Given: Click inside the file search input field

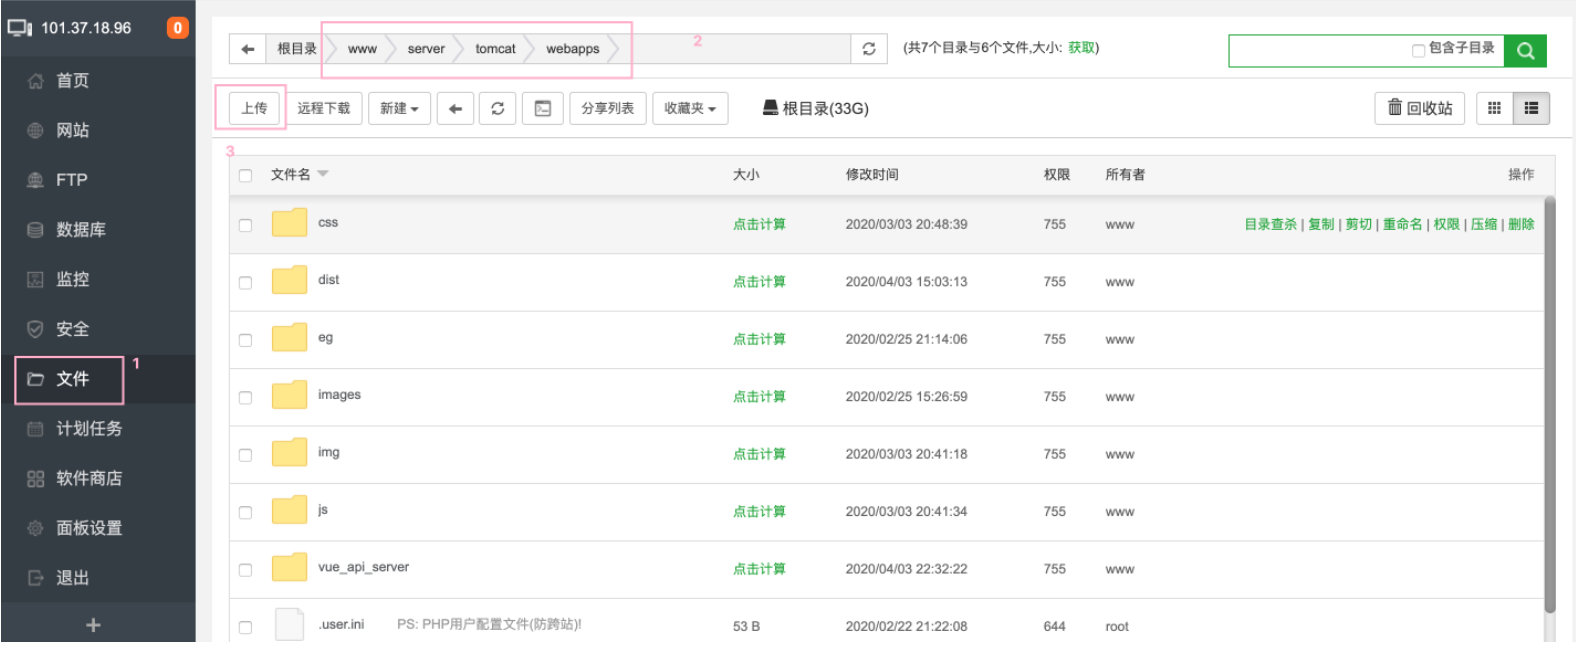Looking at the screenshot, I should pyautogui.click(x=1318, y=50).
